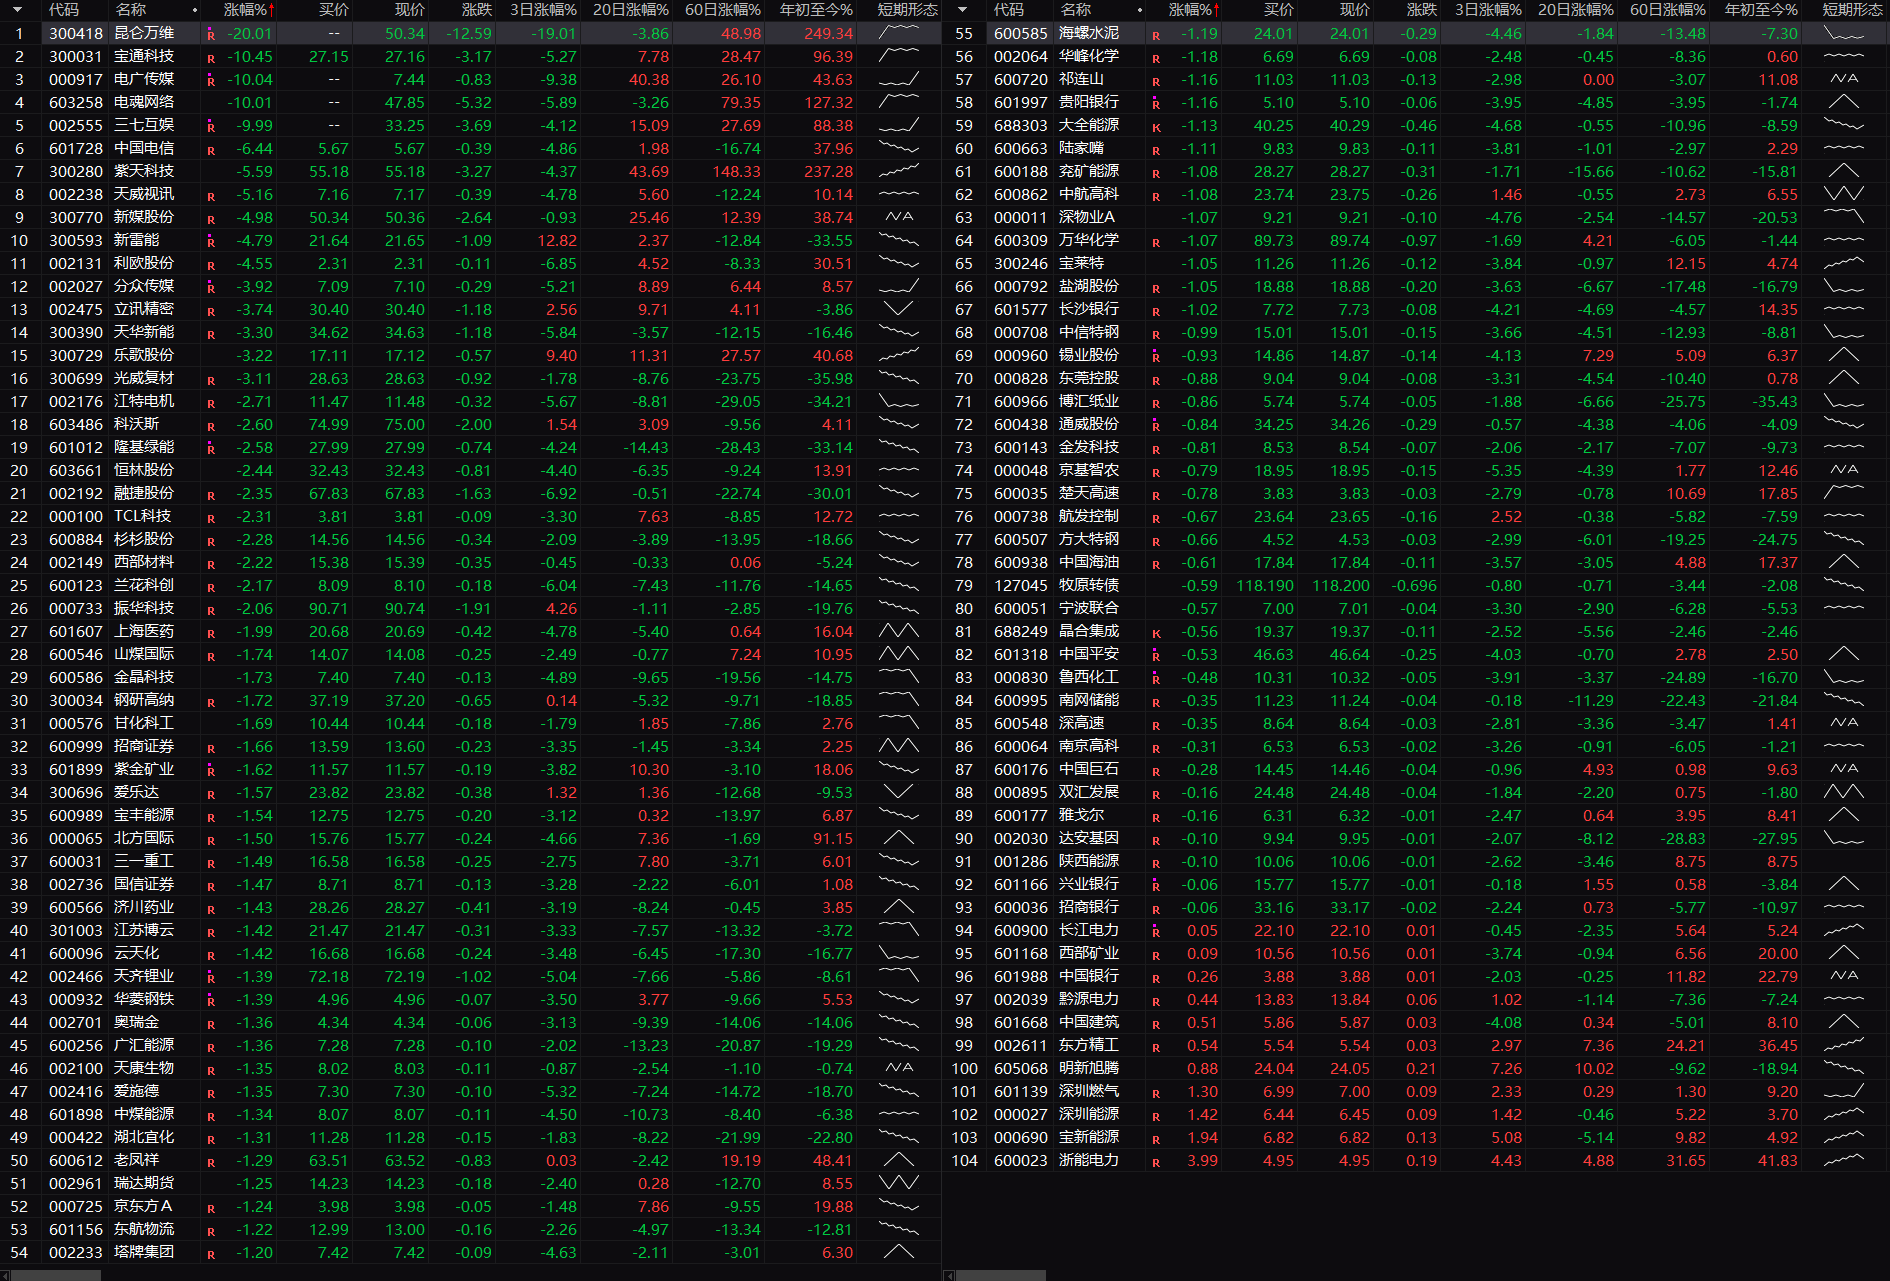Sort right list by 现价 column

click(1354, 10)
